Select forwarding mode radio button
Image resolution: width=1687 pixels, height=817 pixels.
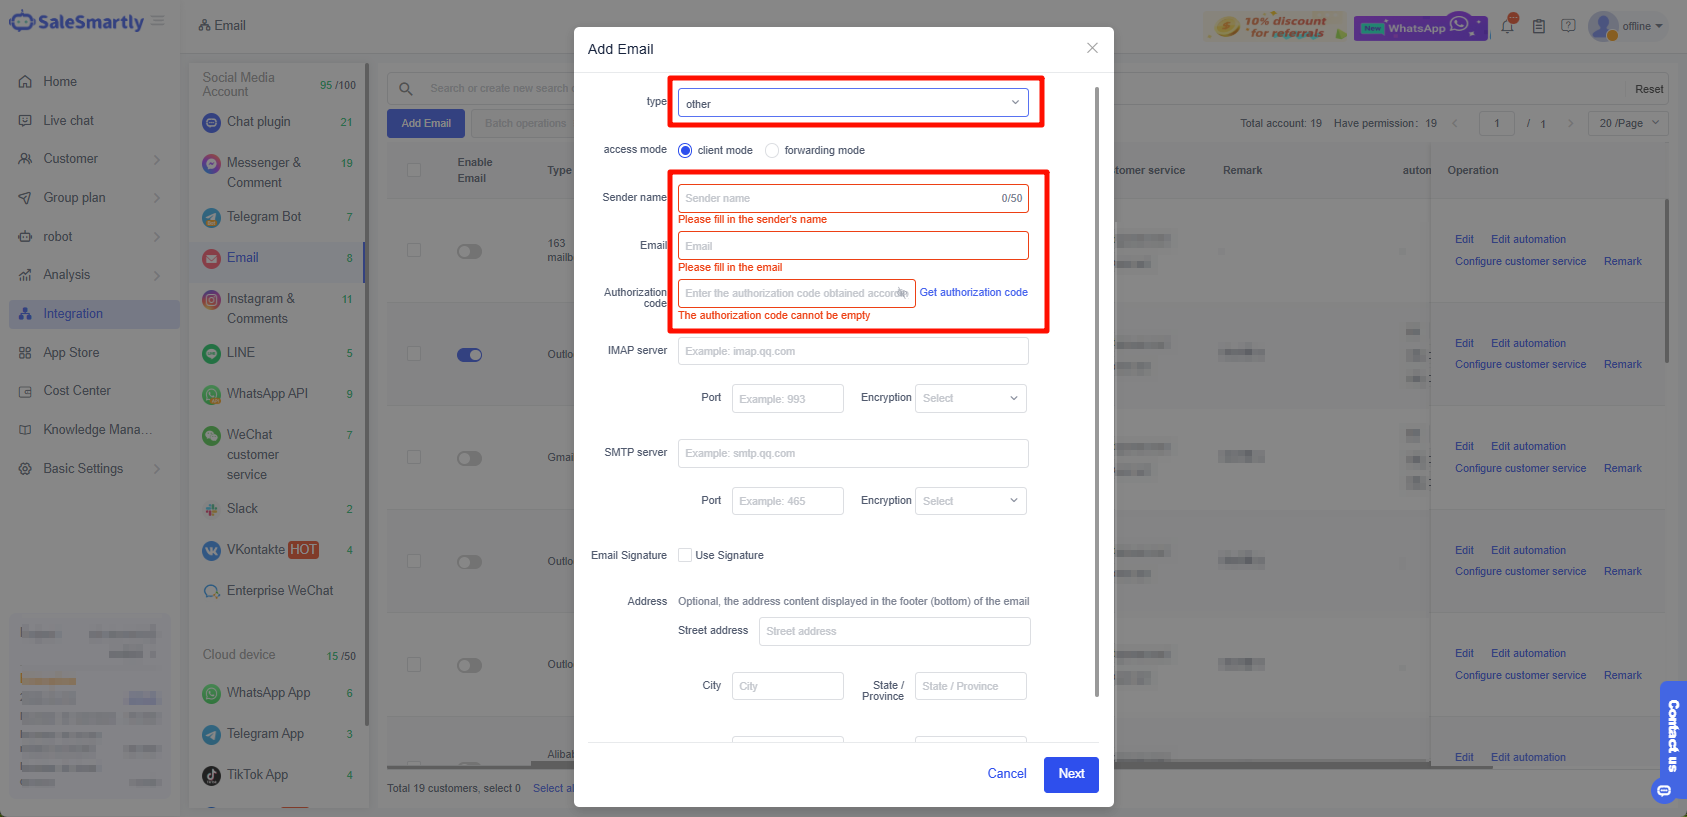[772, 150]
